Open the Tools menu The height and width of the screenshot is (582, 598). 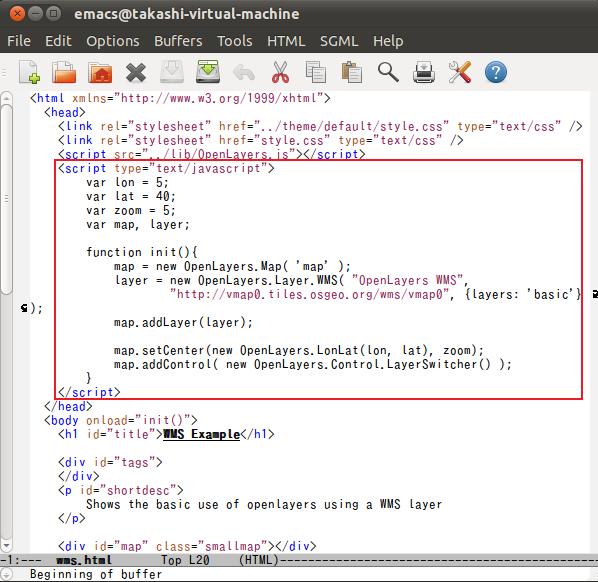tap(235, 41)
